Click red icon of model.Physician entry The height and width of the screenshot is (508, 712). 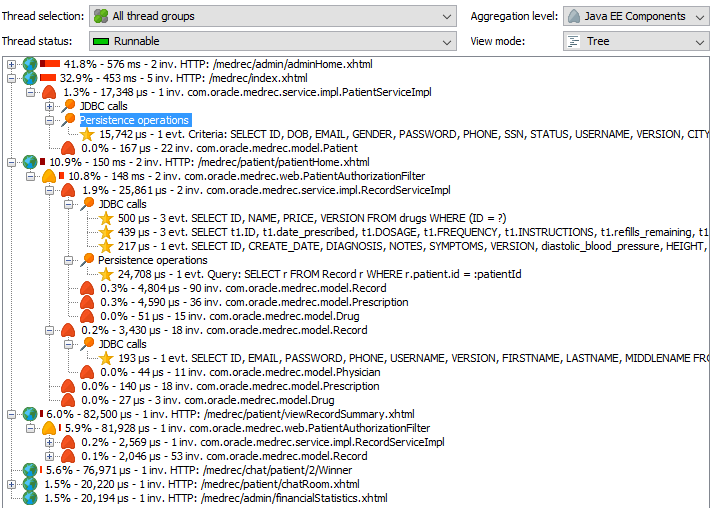[x=87, y=372]
